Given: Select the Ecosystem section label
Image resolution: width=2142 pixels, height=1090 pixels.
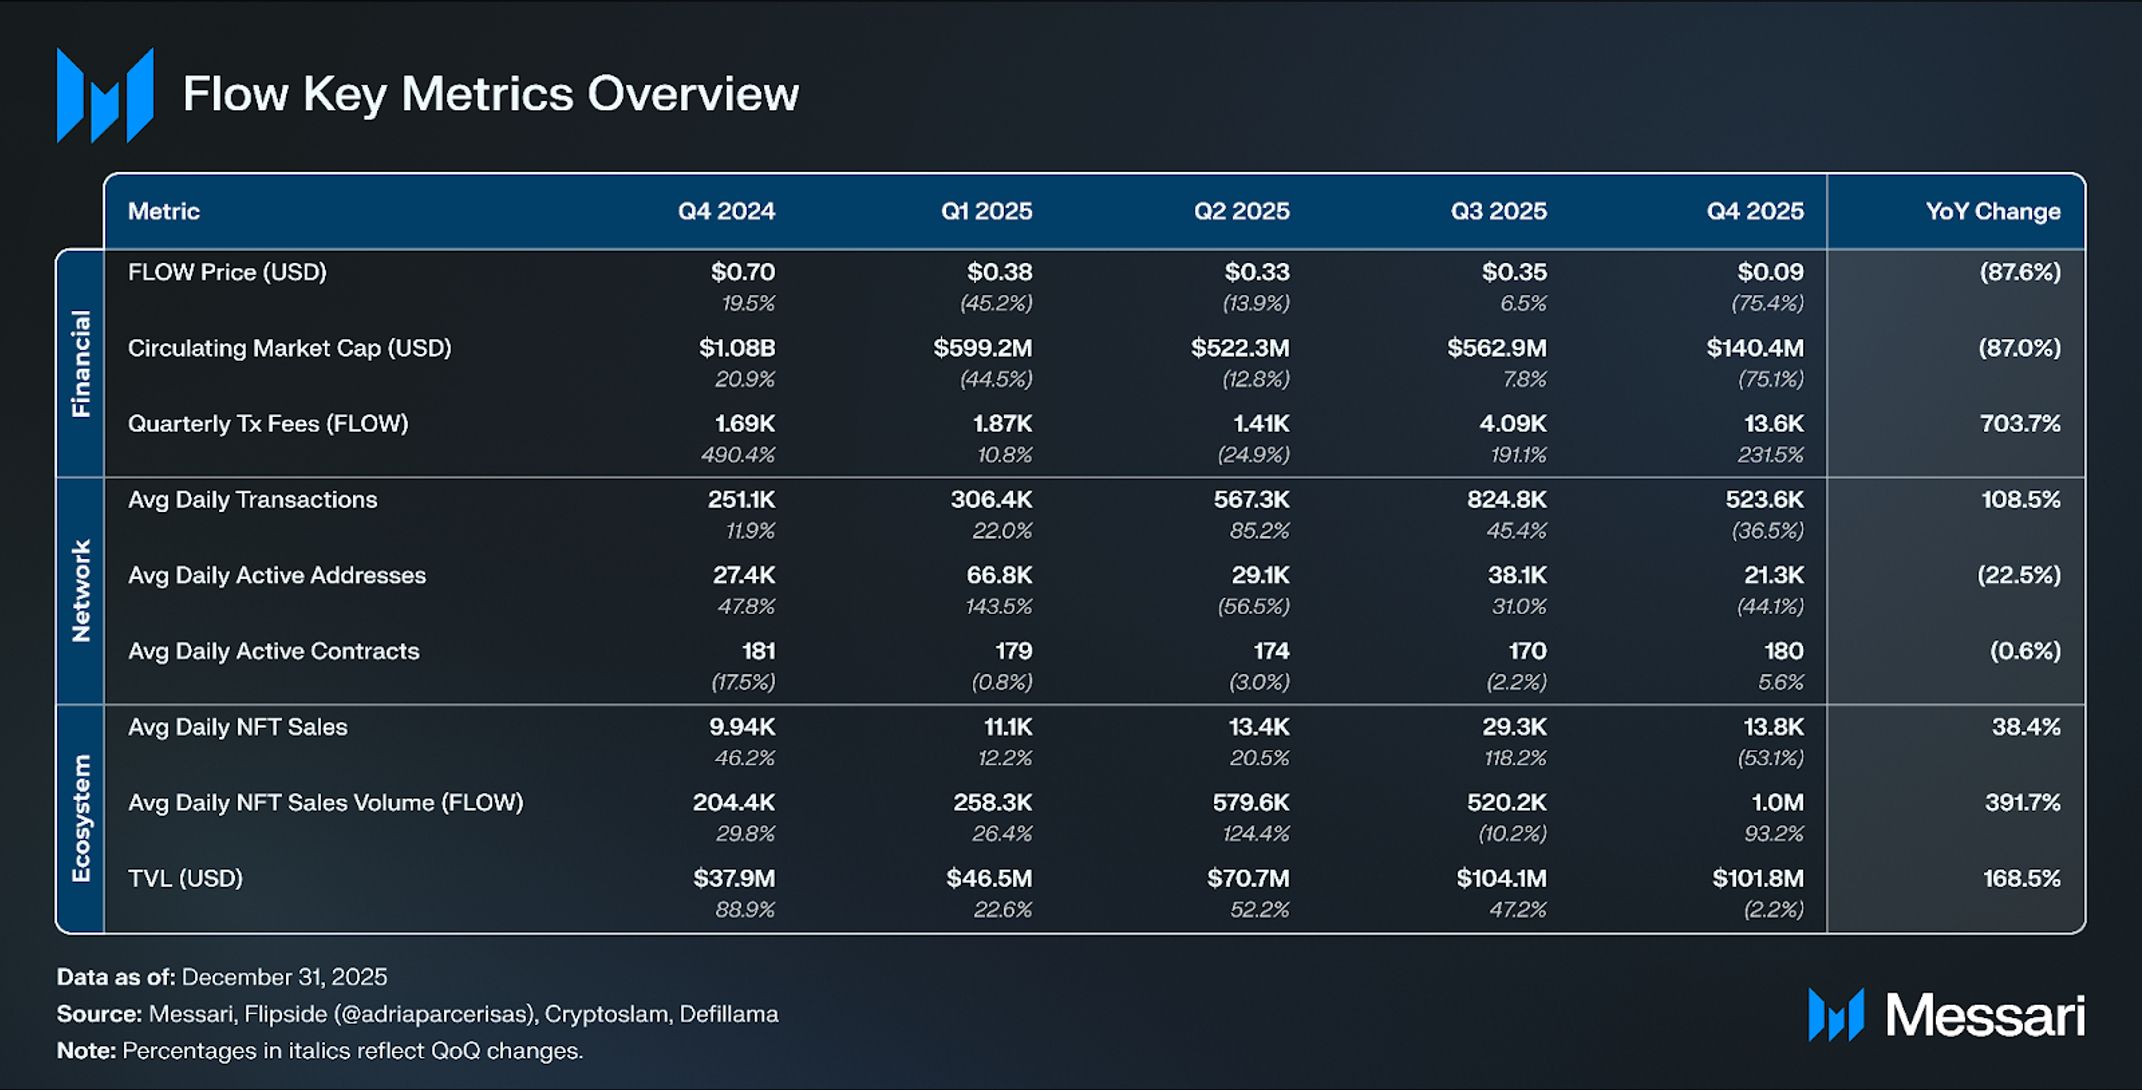Looking at the screenshot, I should (81, 818).
